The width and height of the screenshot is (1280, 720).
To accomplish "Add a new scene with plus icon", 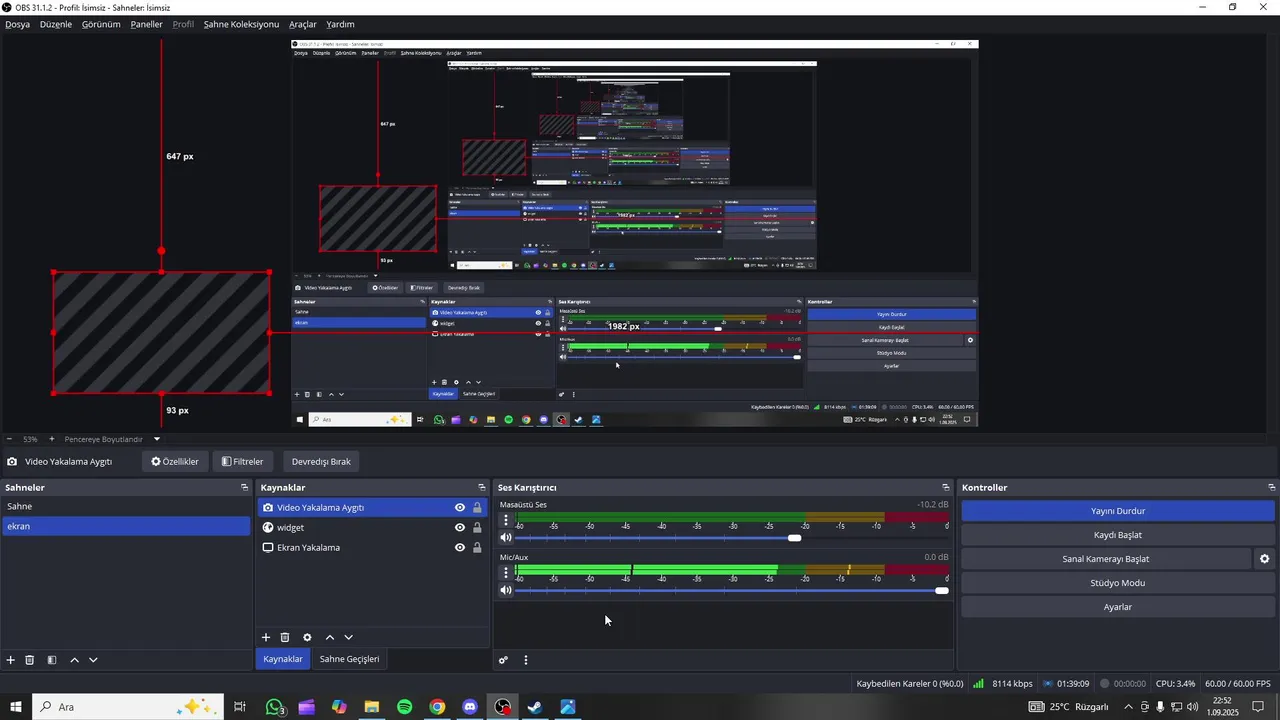I will click(x=11, y=660).
